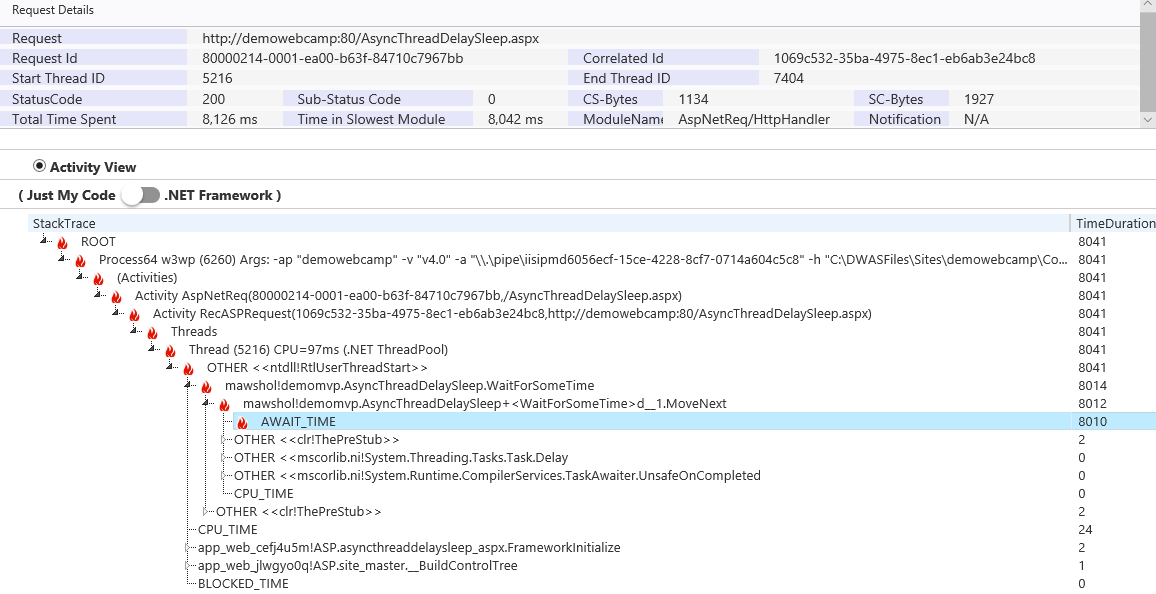Expand the site_master.__BuildControlTree node
The image size is (1156, 594).
point(187,565)
